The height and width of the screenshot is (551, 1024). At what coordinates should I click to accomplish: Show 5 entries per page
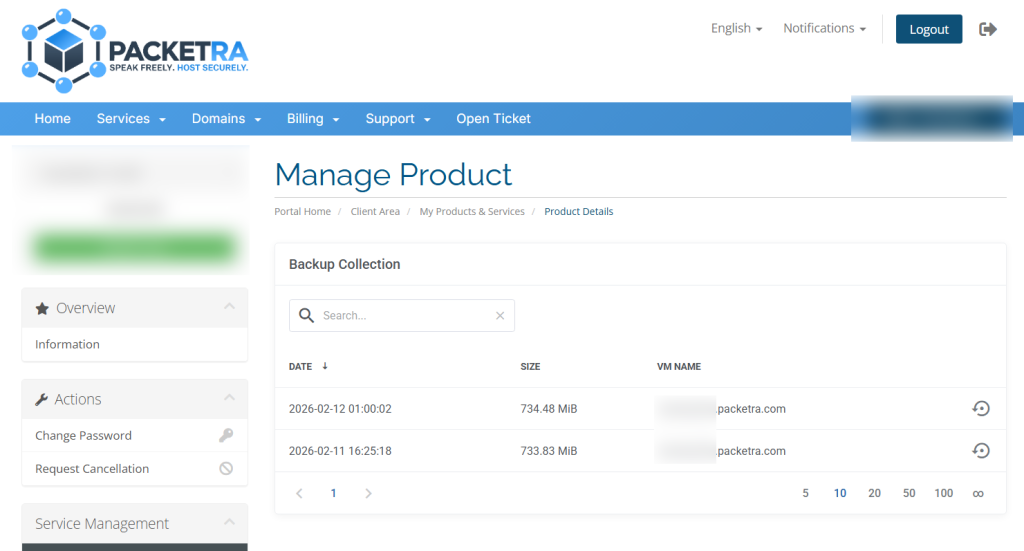pyautogui.click(x=805, y=494)
